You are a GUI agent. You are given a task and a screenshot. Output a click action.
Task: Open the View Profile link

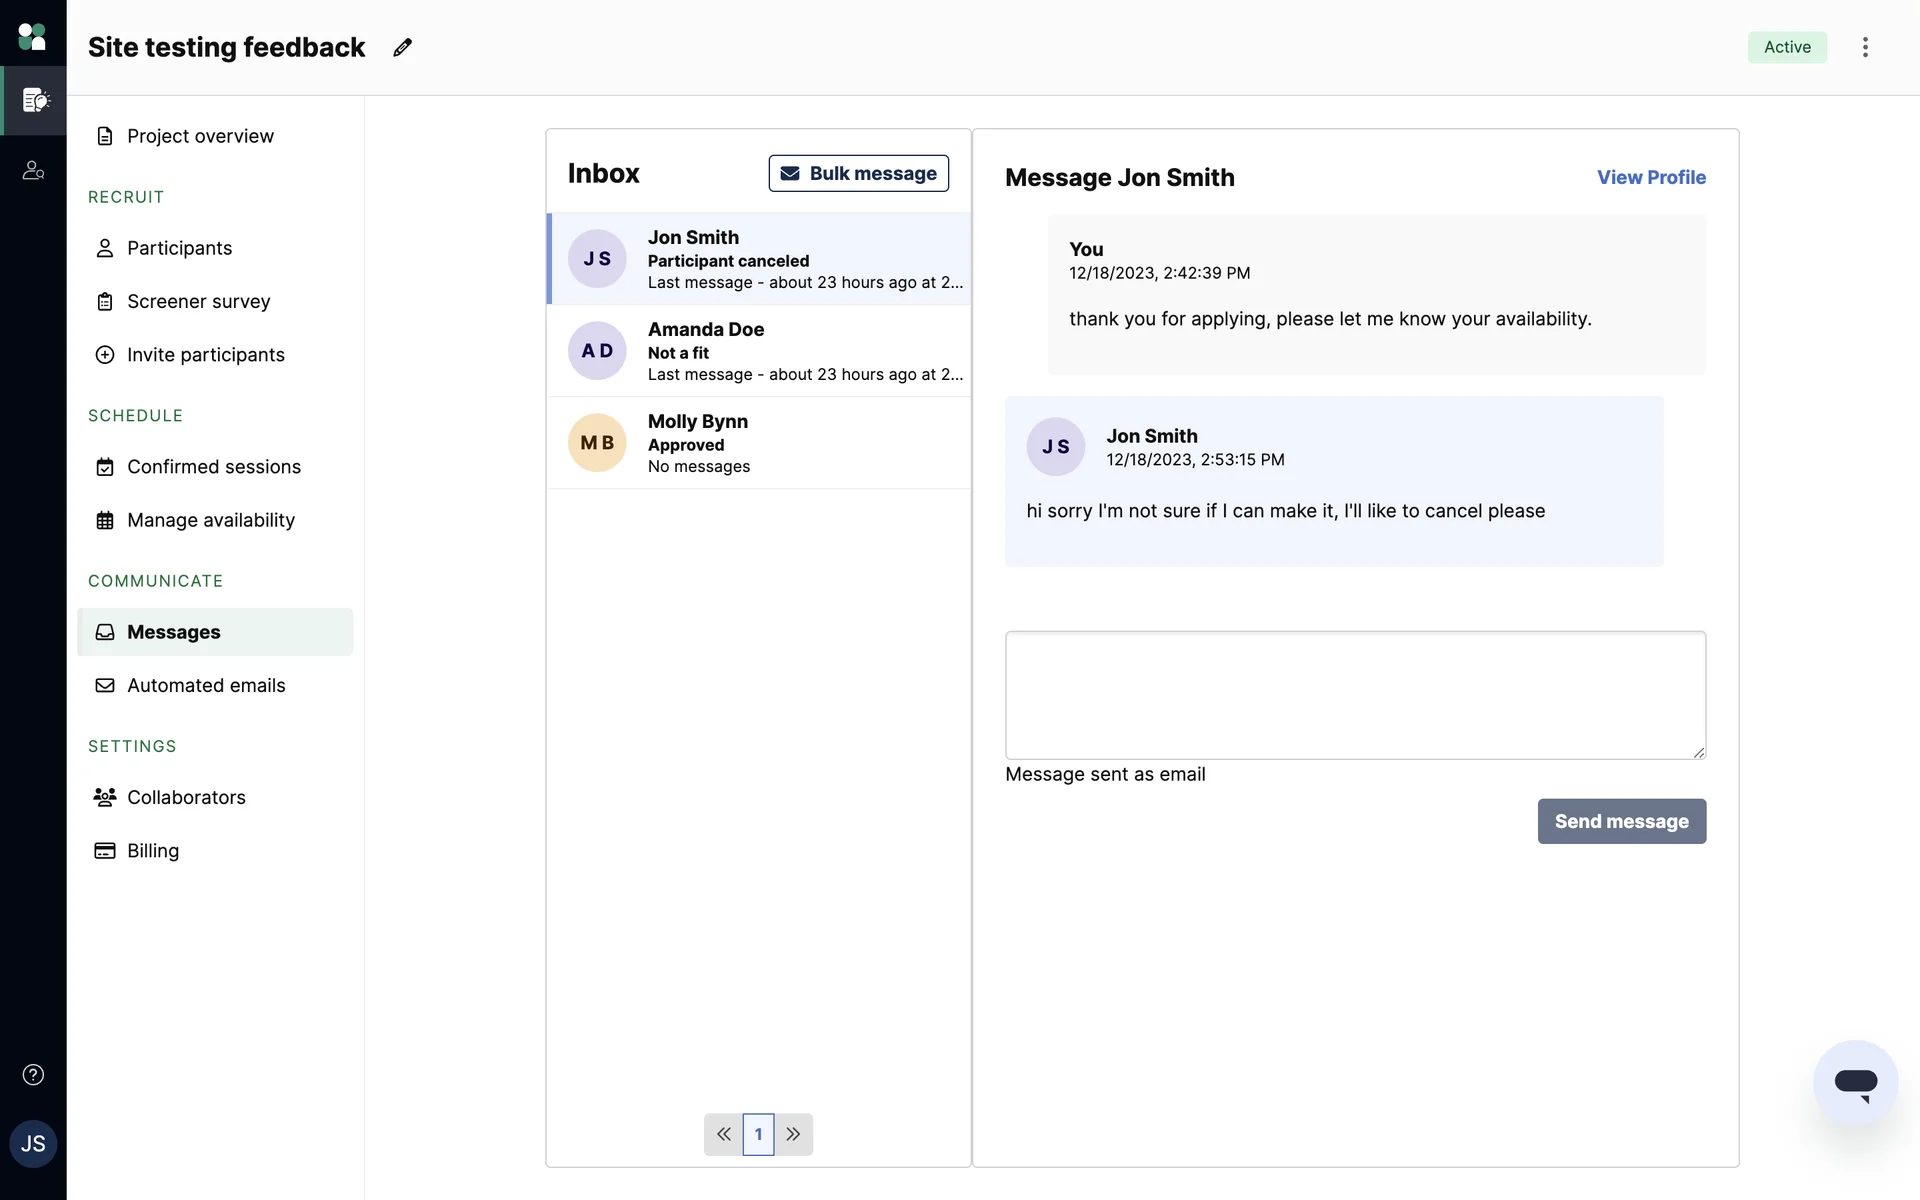coord(1651,177)
